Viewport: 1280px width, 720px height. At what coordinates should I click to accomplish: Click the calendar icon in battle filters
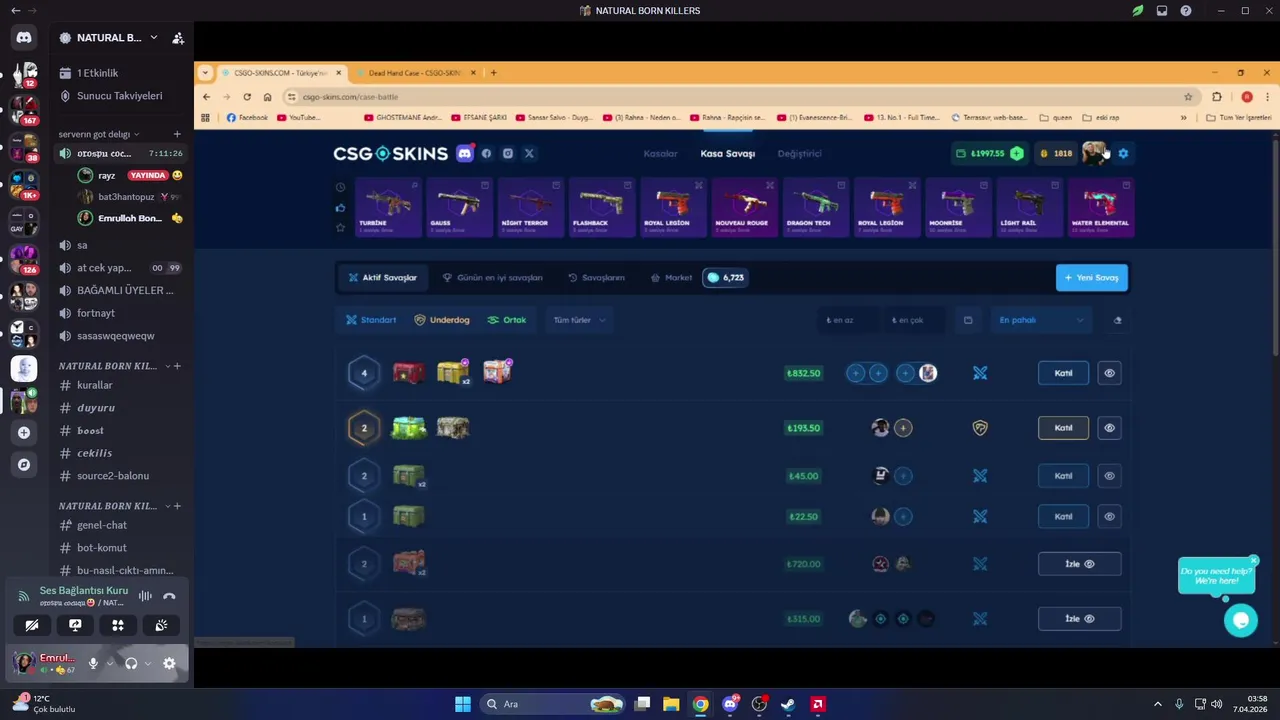pyautogui.click(x=968, y=320)
